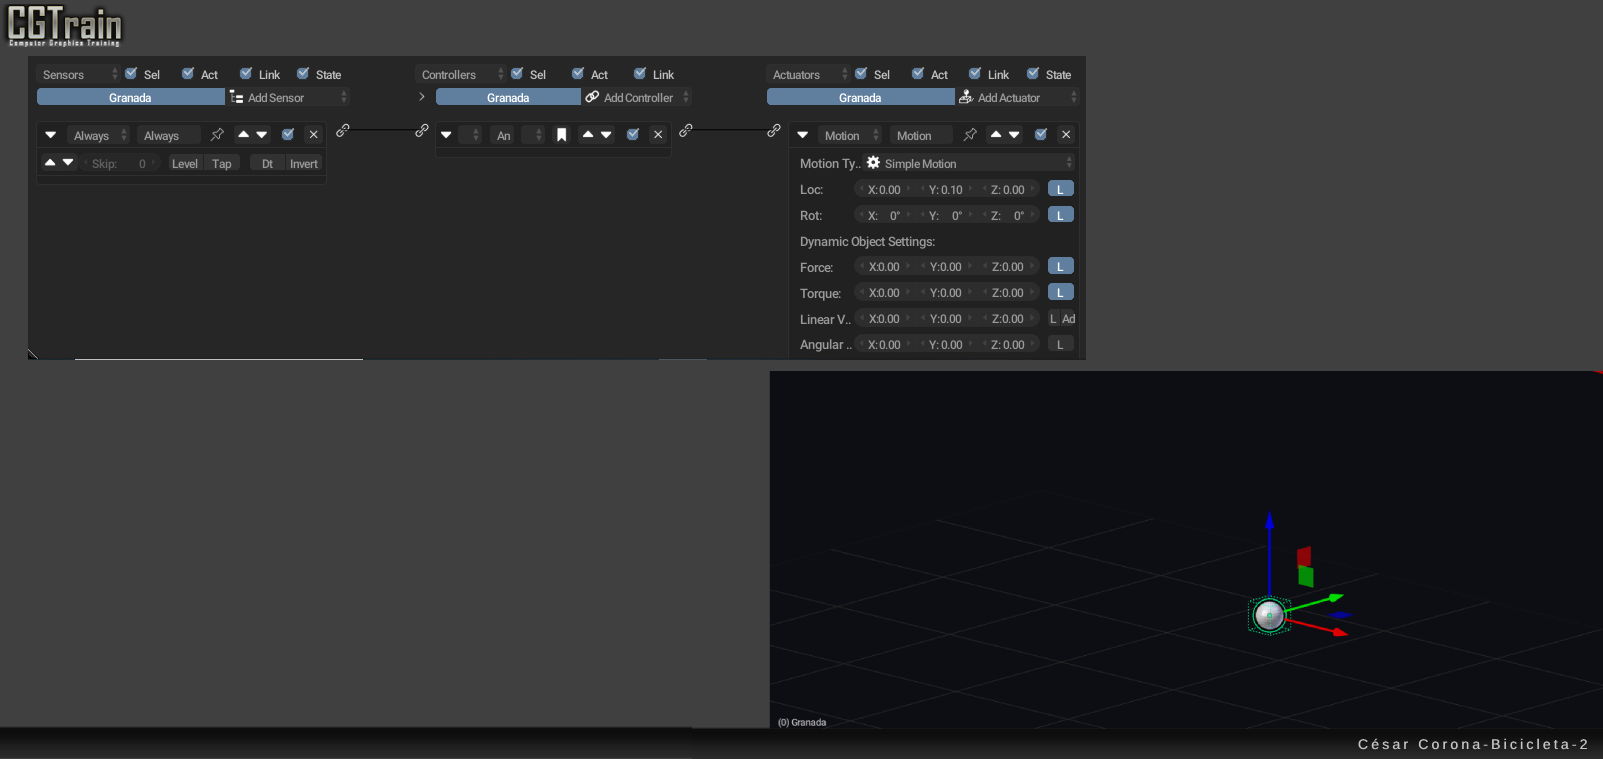Move the And controller down
The height and width of the screenshot is (759, 1603).
606,135
